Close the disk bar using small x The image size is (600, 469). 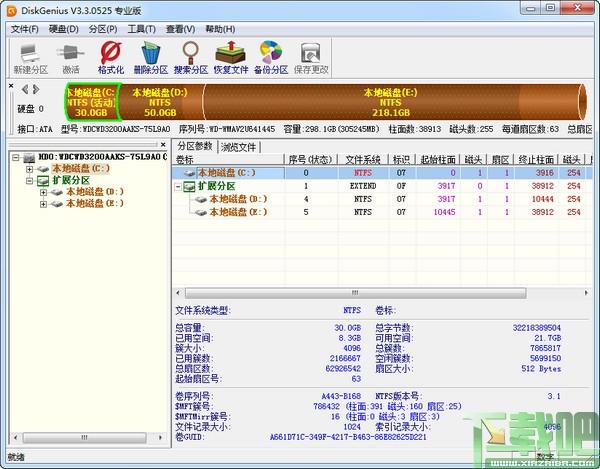coord(11,86)
